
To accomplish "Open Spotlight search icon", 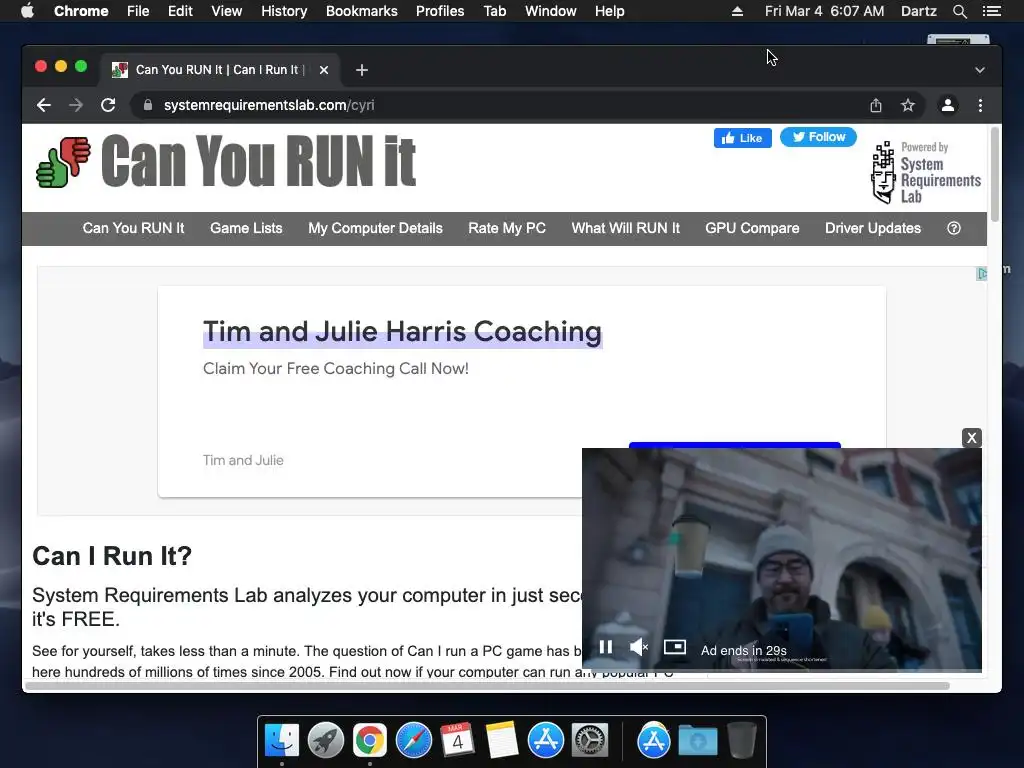I will point(959,11).
